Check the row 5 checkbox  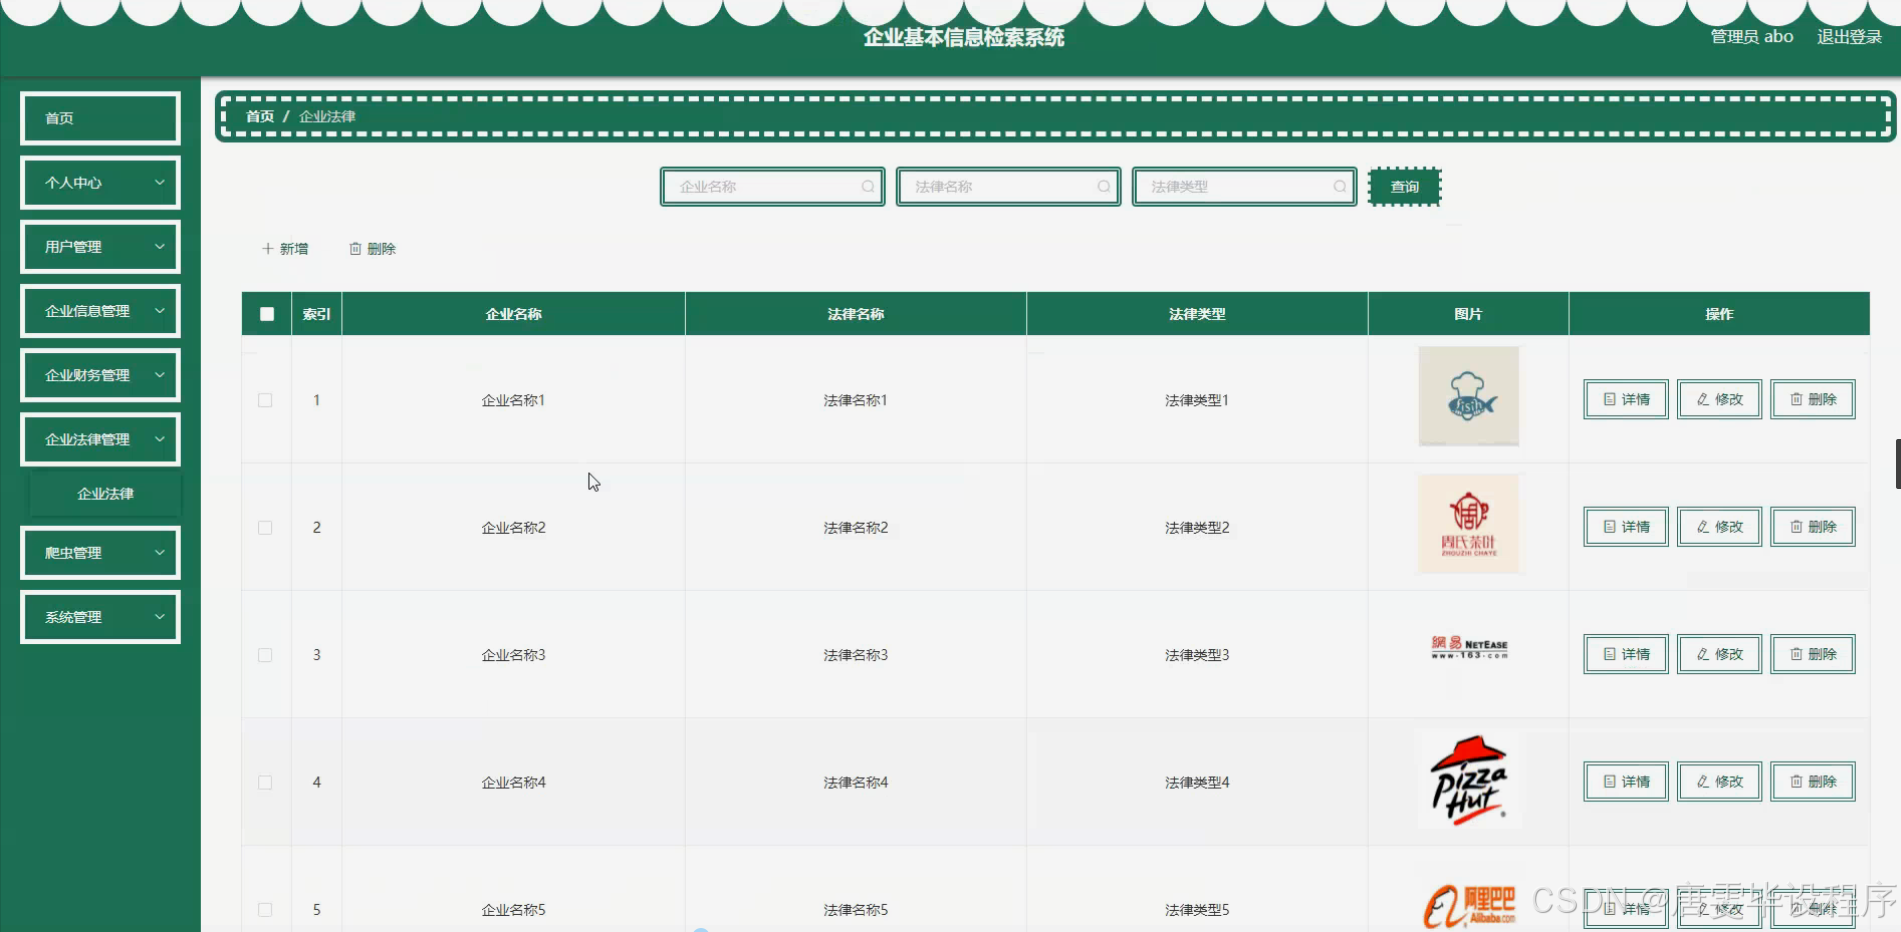(x=265, y=910)
